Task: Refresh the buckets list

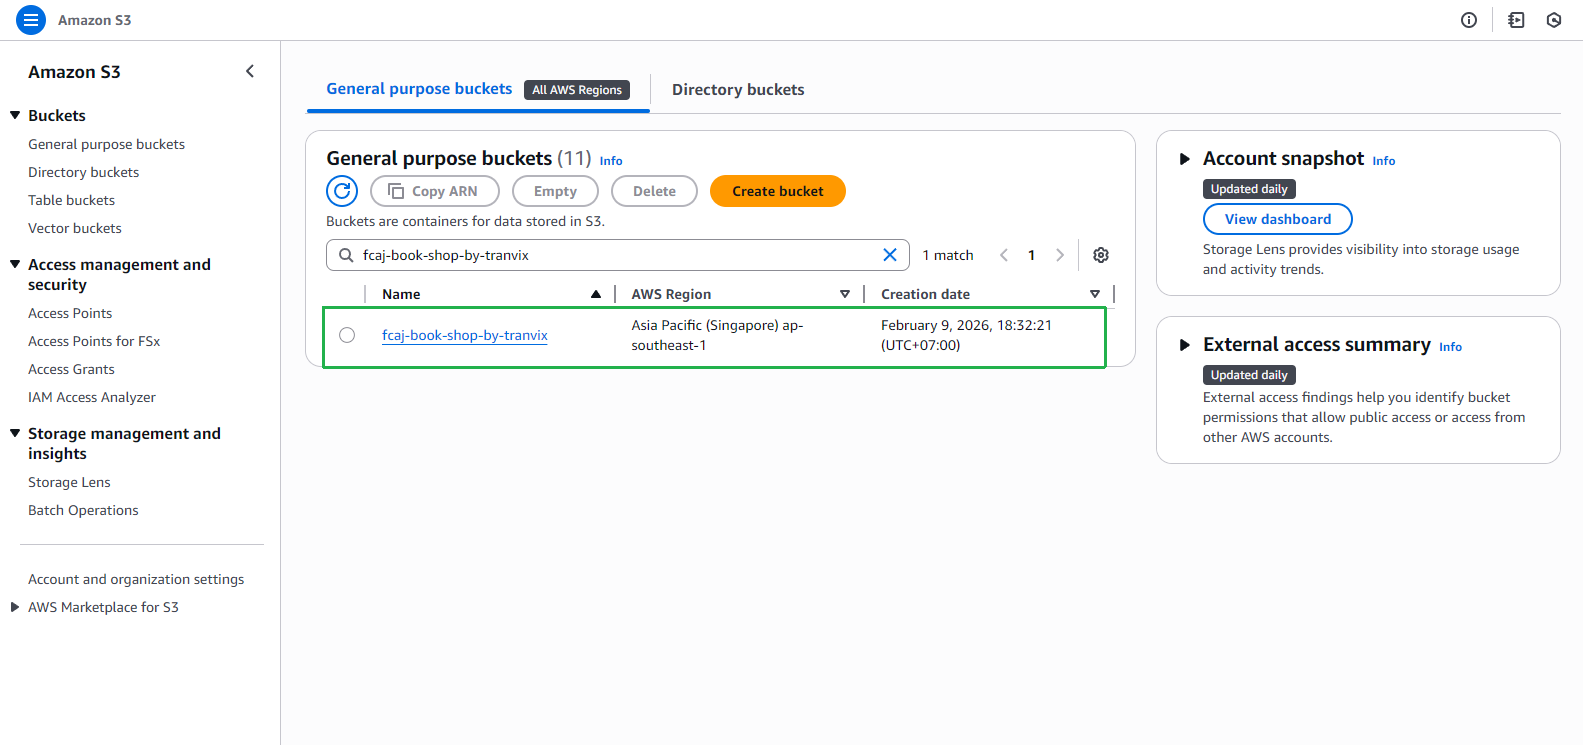Action: (342, 191)
